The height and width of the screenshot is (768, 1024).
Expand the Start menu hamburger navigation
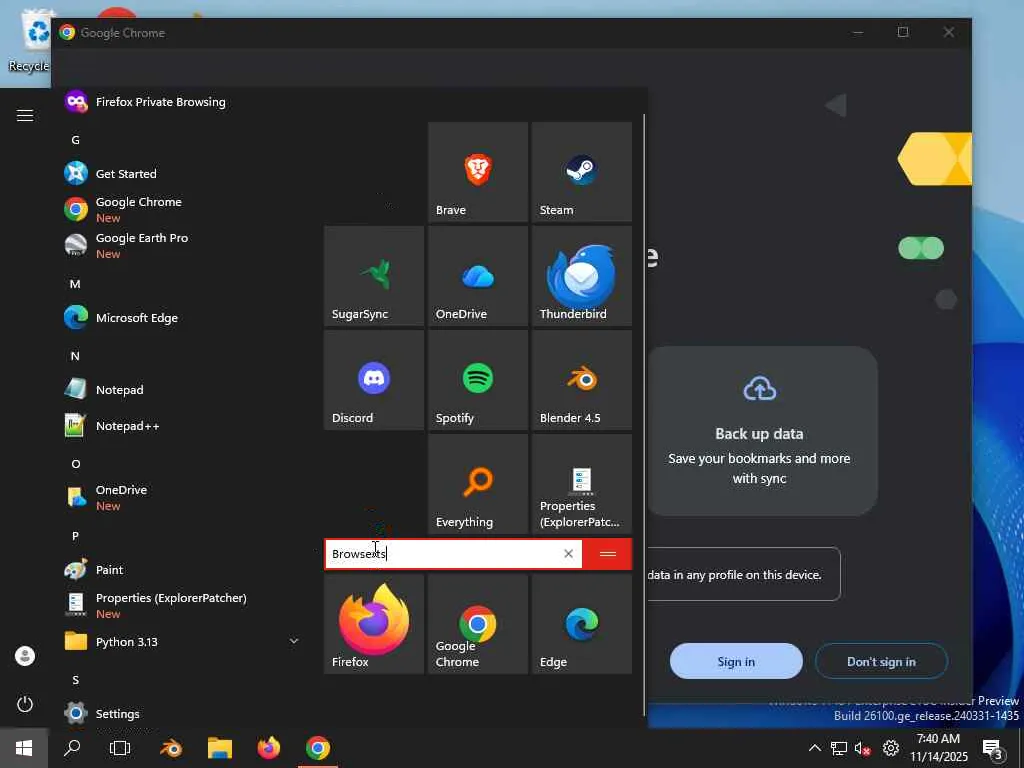click(x=25, y=116)
